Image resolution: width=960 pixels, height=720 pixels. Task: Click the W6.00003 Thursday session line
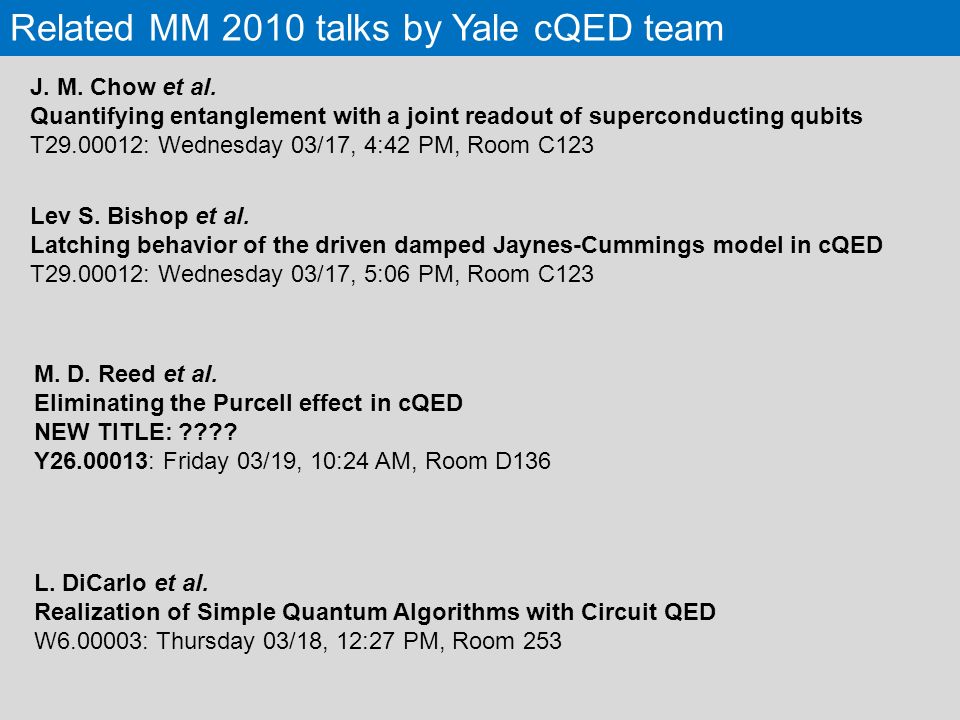tap(298, 641)
